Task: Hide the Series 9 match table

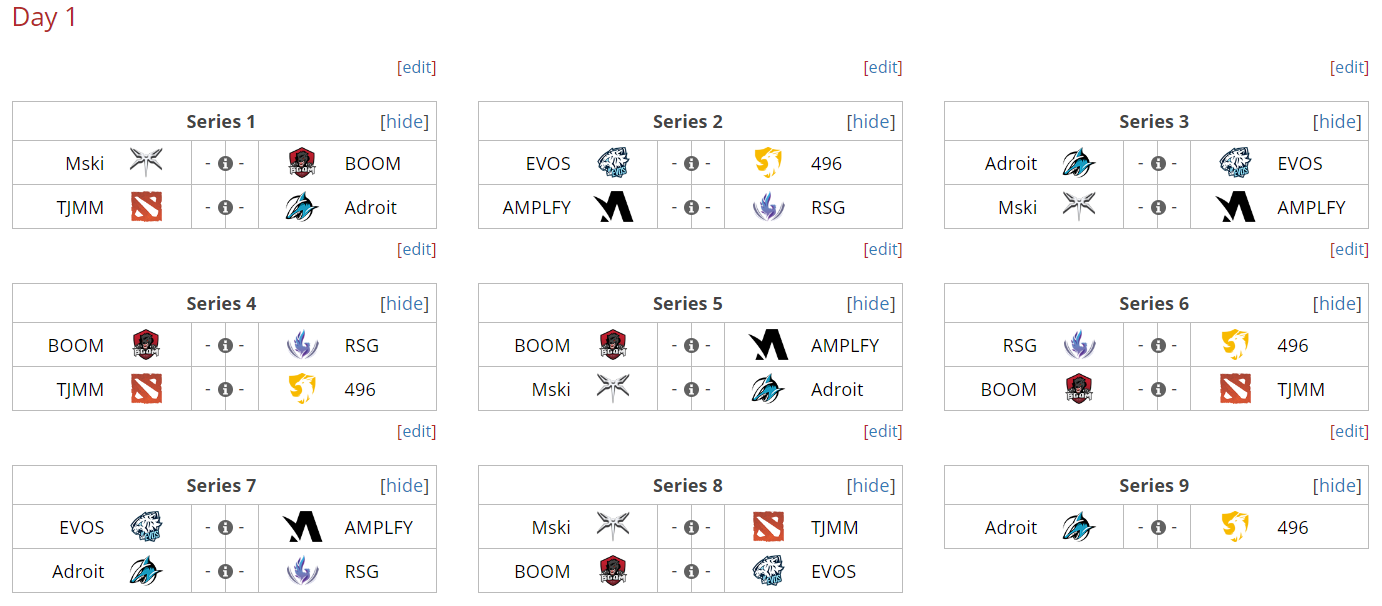Action: (1337, 486)
